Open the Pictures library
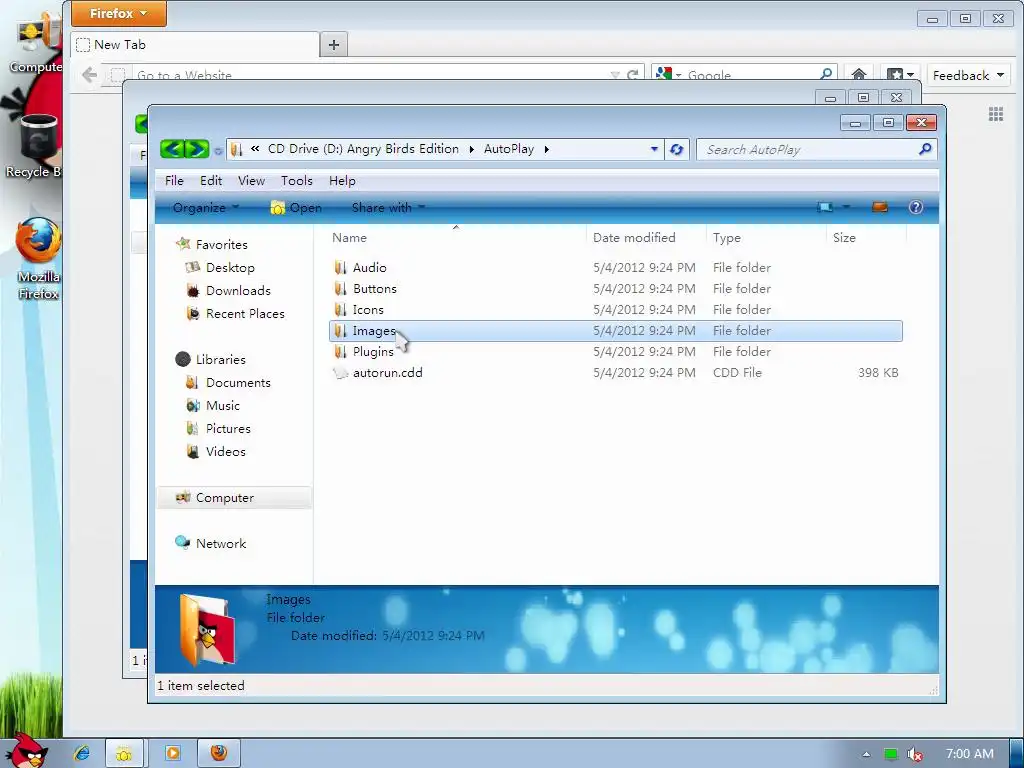1024x768 pixels. [x=228, y=428]
